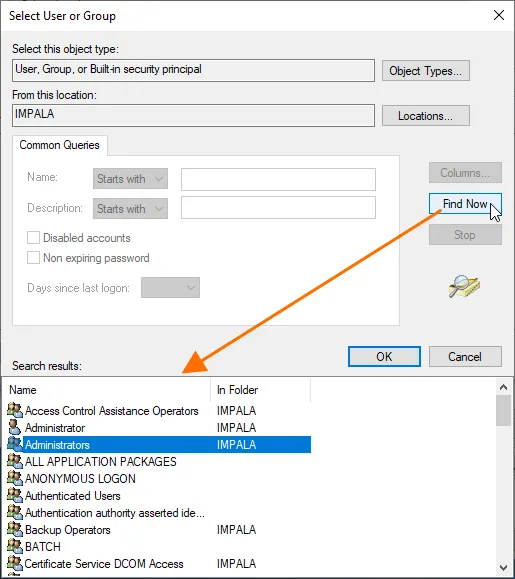515x579 pixels.
Task: Click the Administrators group icon
Action: pyautogui.click(x=15, y=444)
